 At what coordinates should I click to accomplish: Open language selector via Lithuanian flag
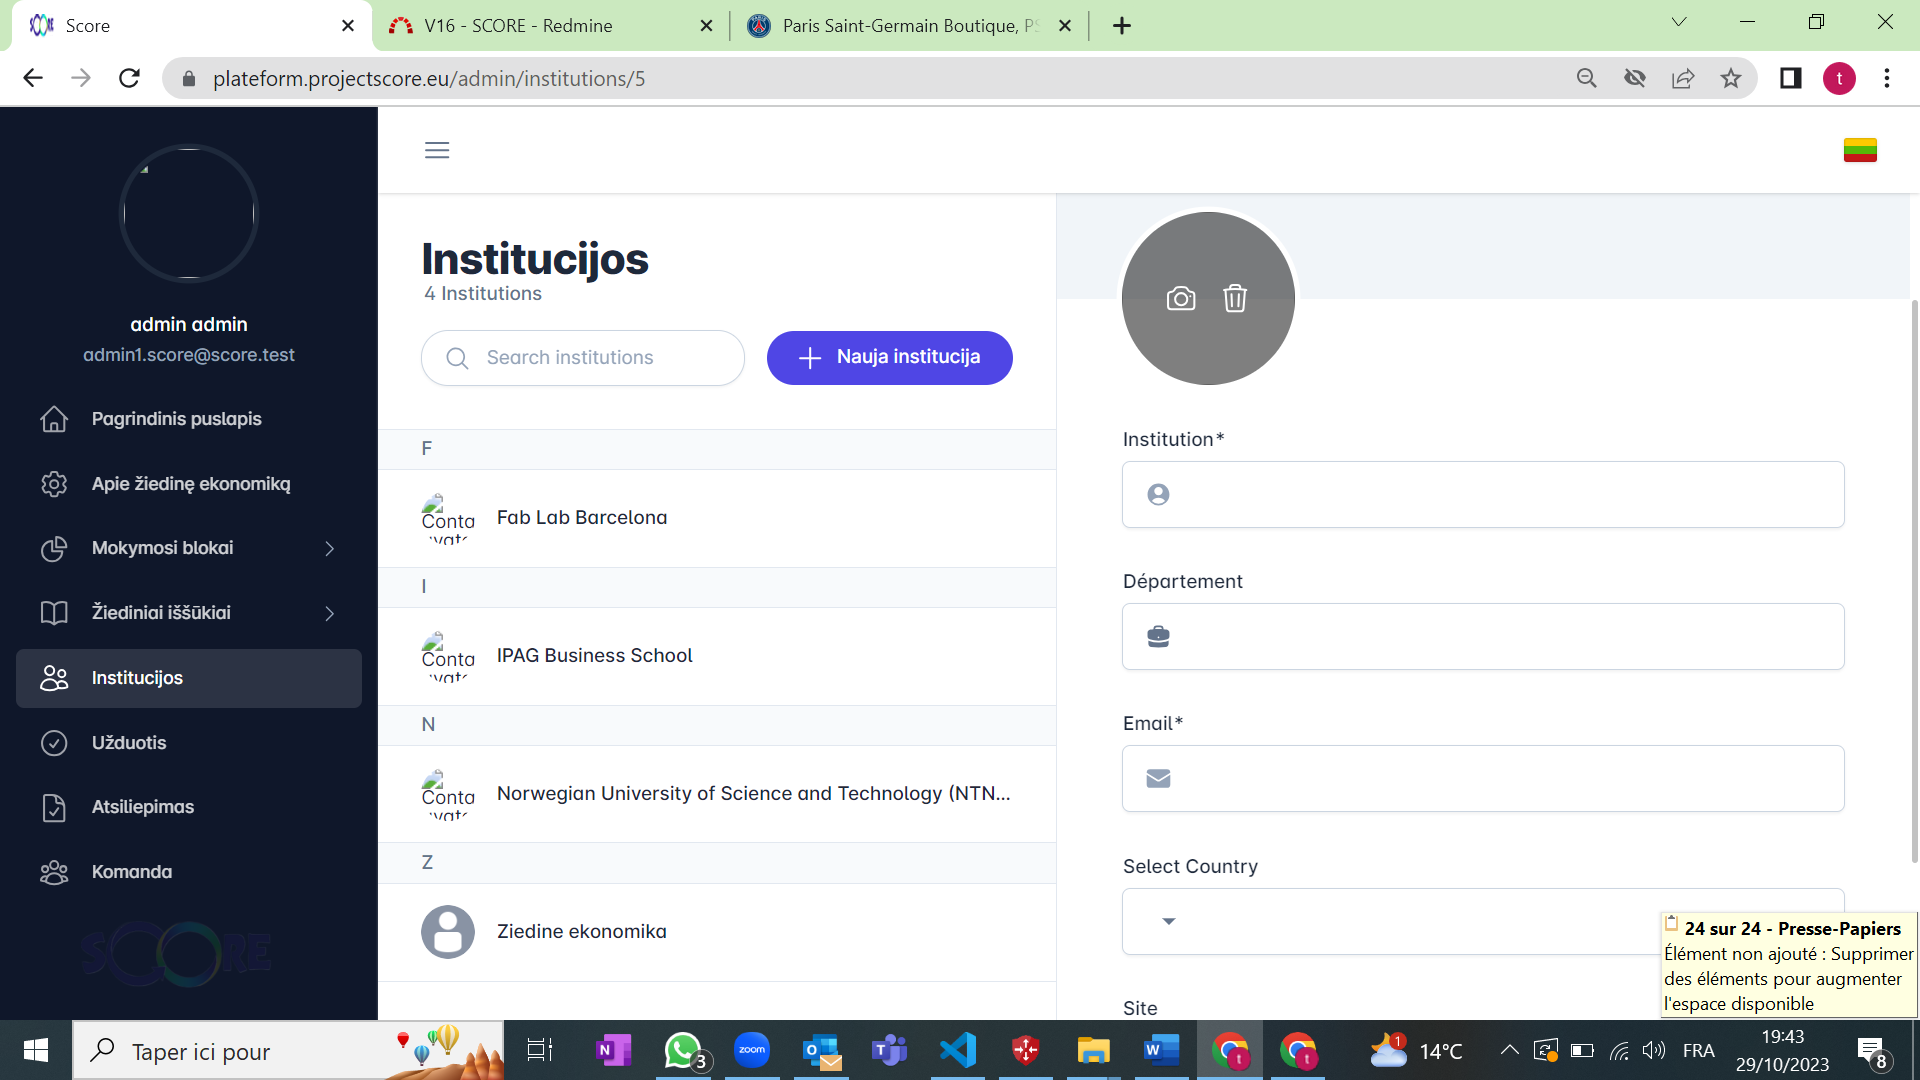(1860, 150)
